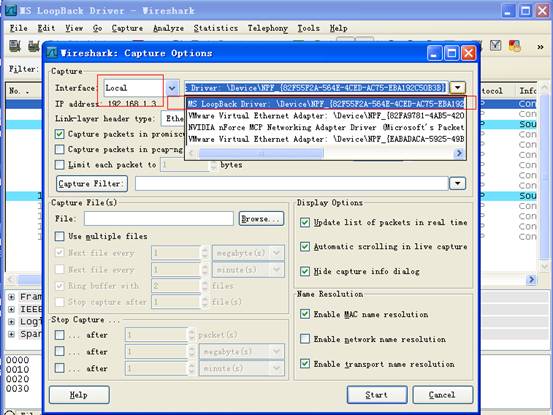Enable capture packets in pcap-ng format
The image size is (553, 415).
[60, 149]
